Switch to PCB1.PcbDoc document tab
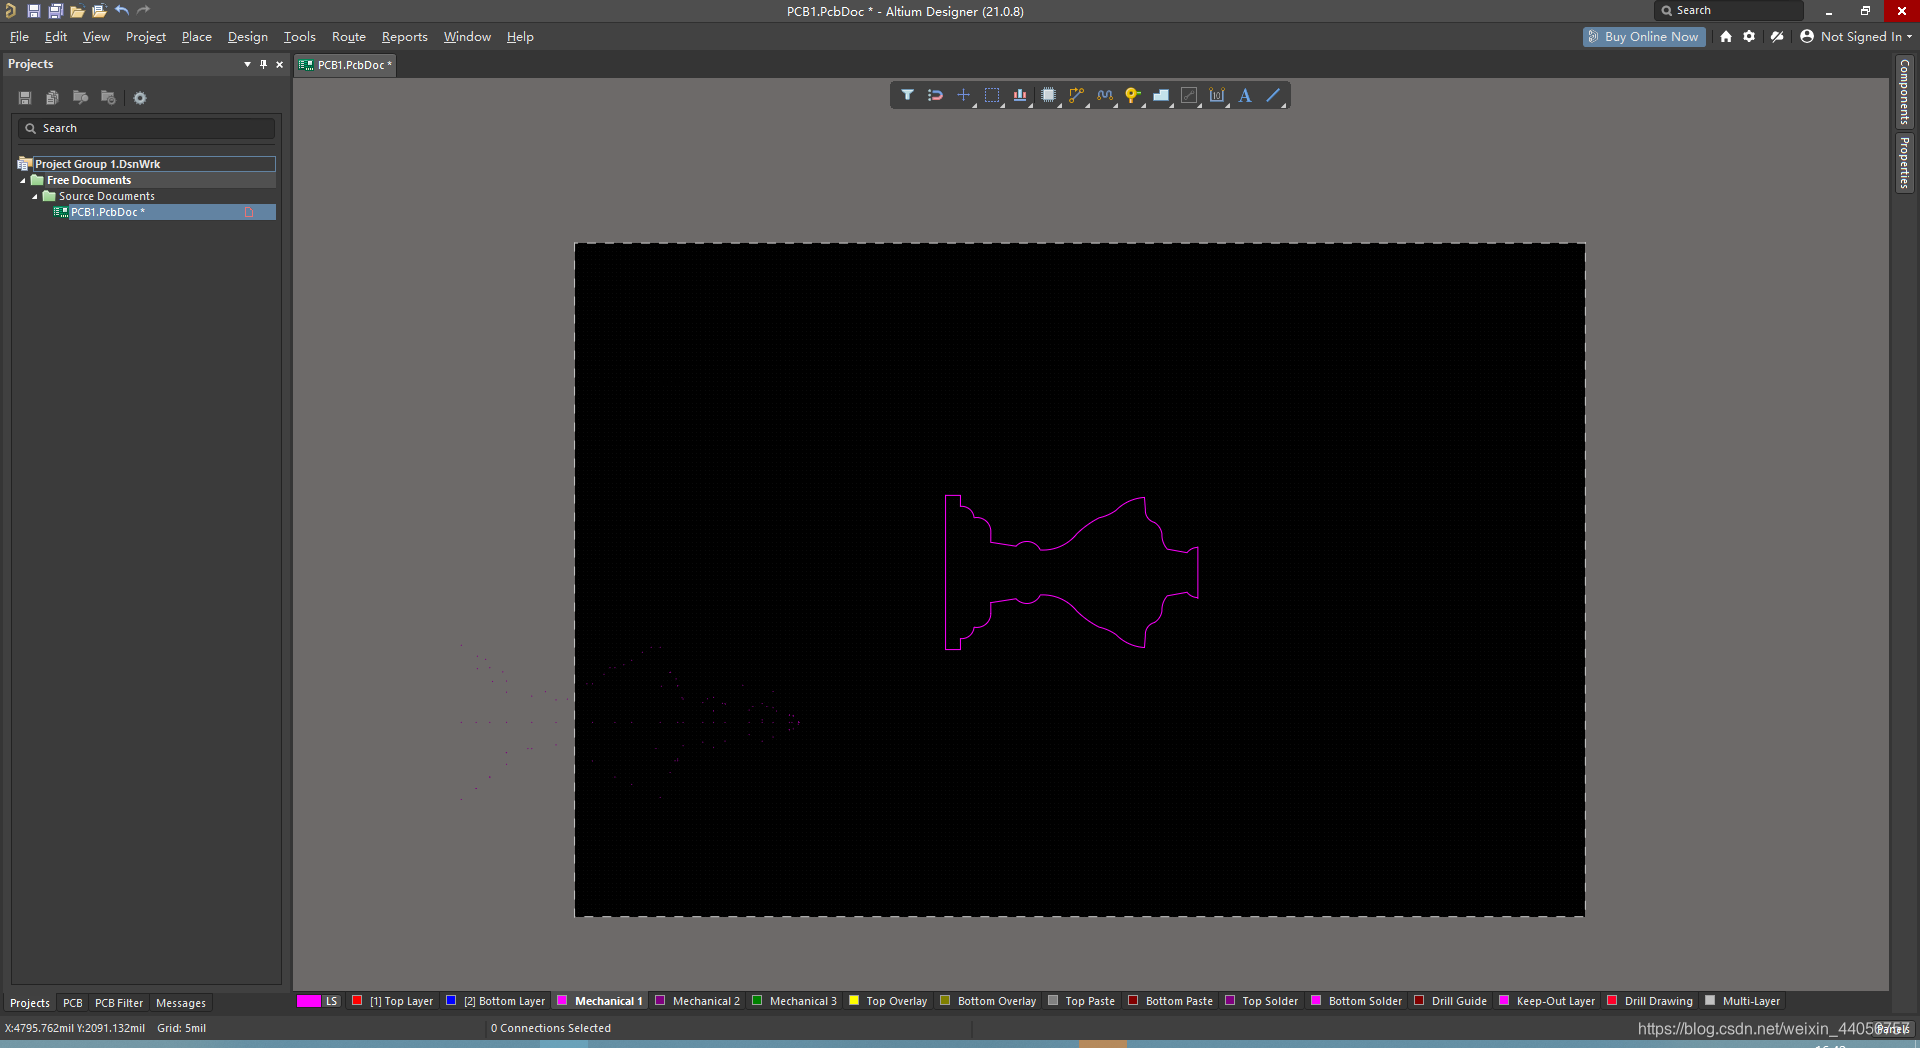The height and width of the screenshot is (1048, 1920). pos(347,65)
